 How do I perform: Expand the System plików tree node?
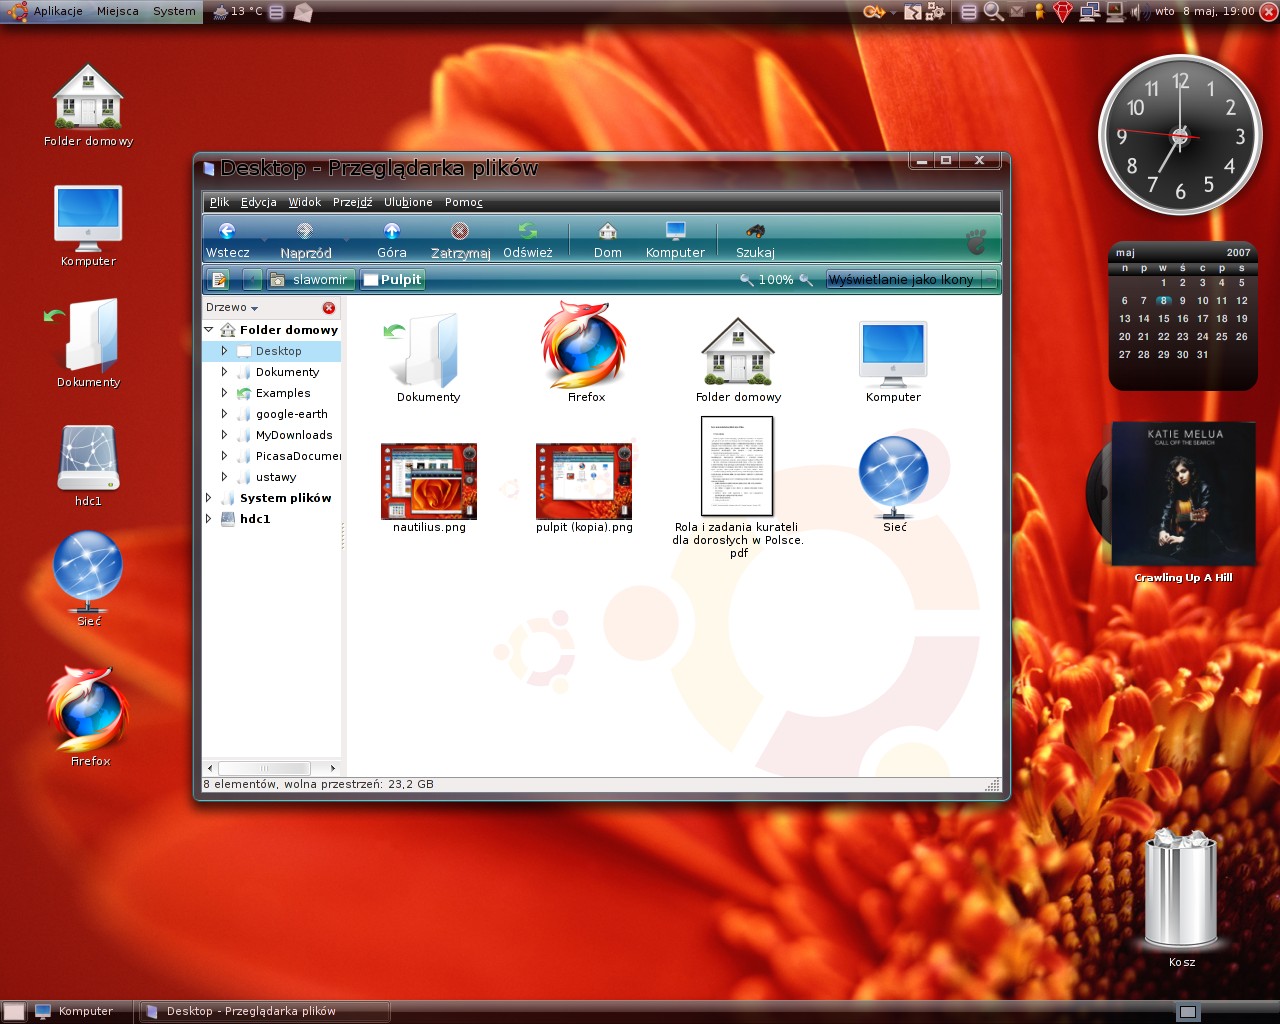[x=209, y=498]
